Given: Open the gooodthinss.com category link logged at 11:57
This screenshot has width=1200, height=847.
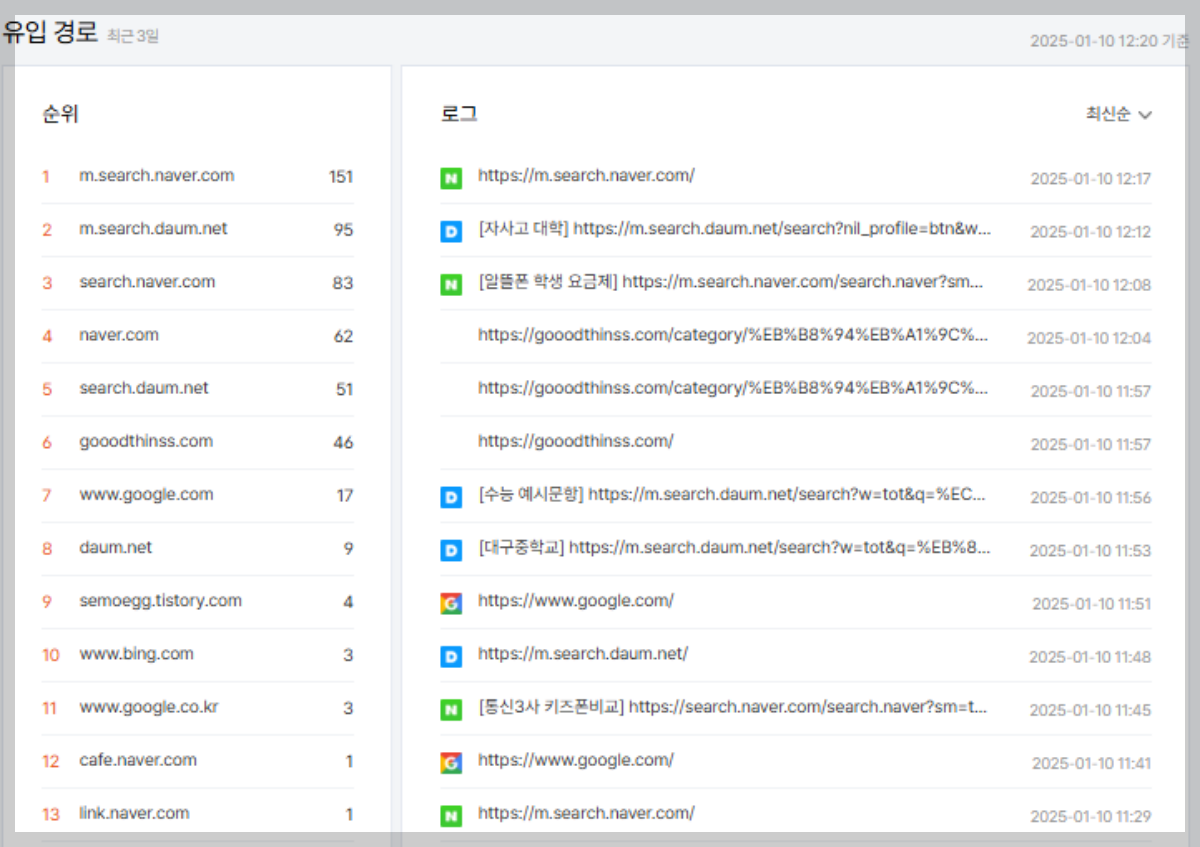Looking at the screenshot, I should 734,387.
